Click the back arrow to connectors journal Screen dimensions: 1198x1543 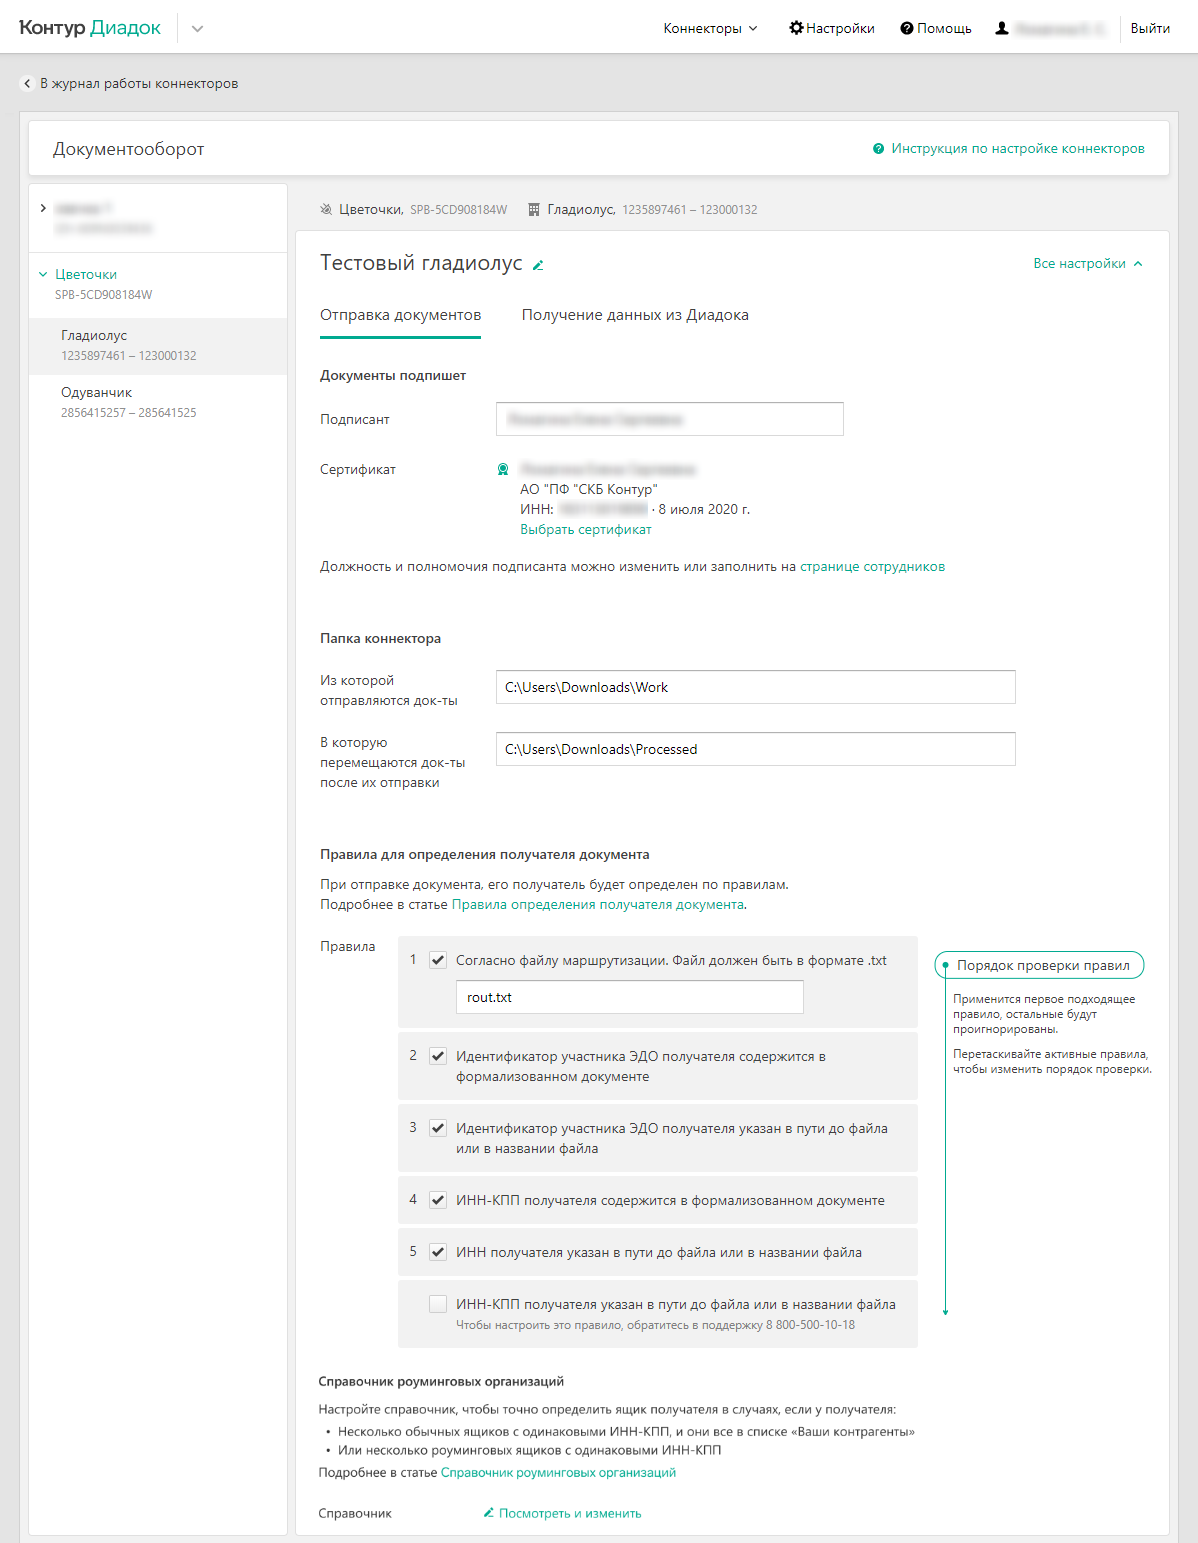tap(27, 84)
